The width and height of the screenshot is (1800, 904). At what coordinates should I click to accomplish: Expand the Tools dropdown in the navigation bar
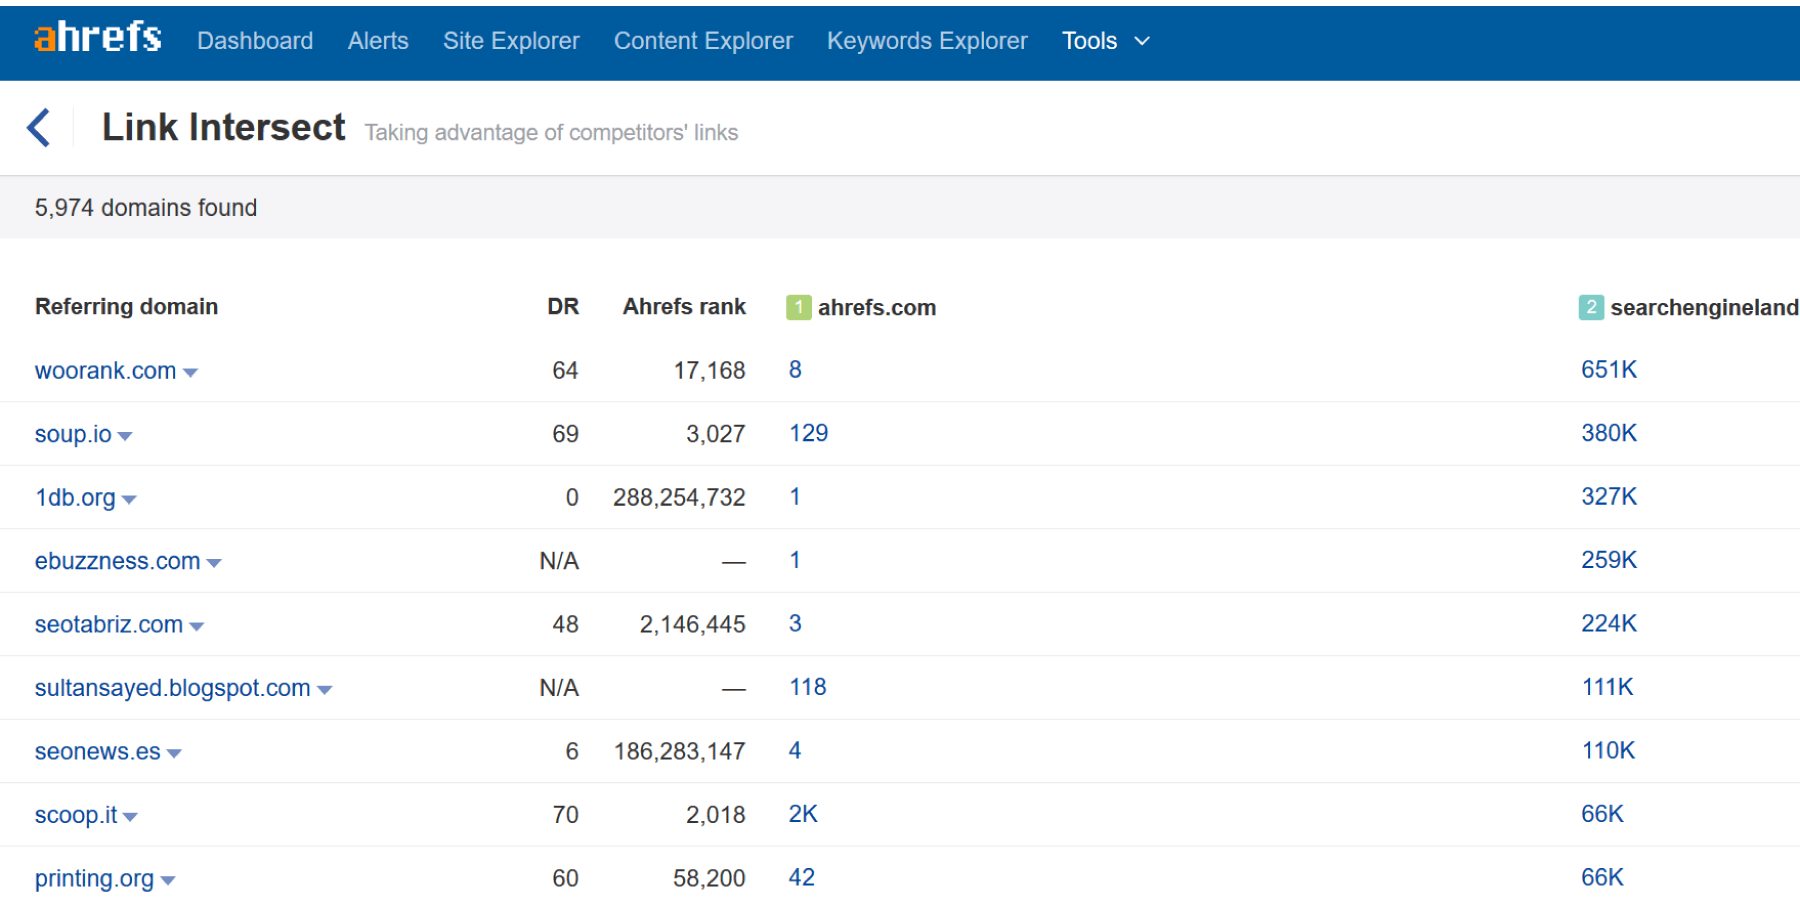click(x=1105, y=41)
